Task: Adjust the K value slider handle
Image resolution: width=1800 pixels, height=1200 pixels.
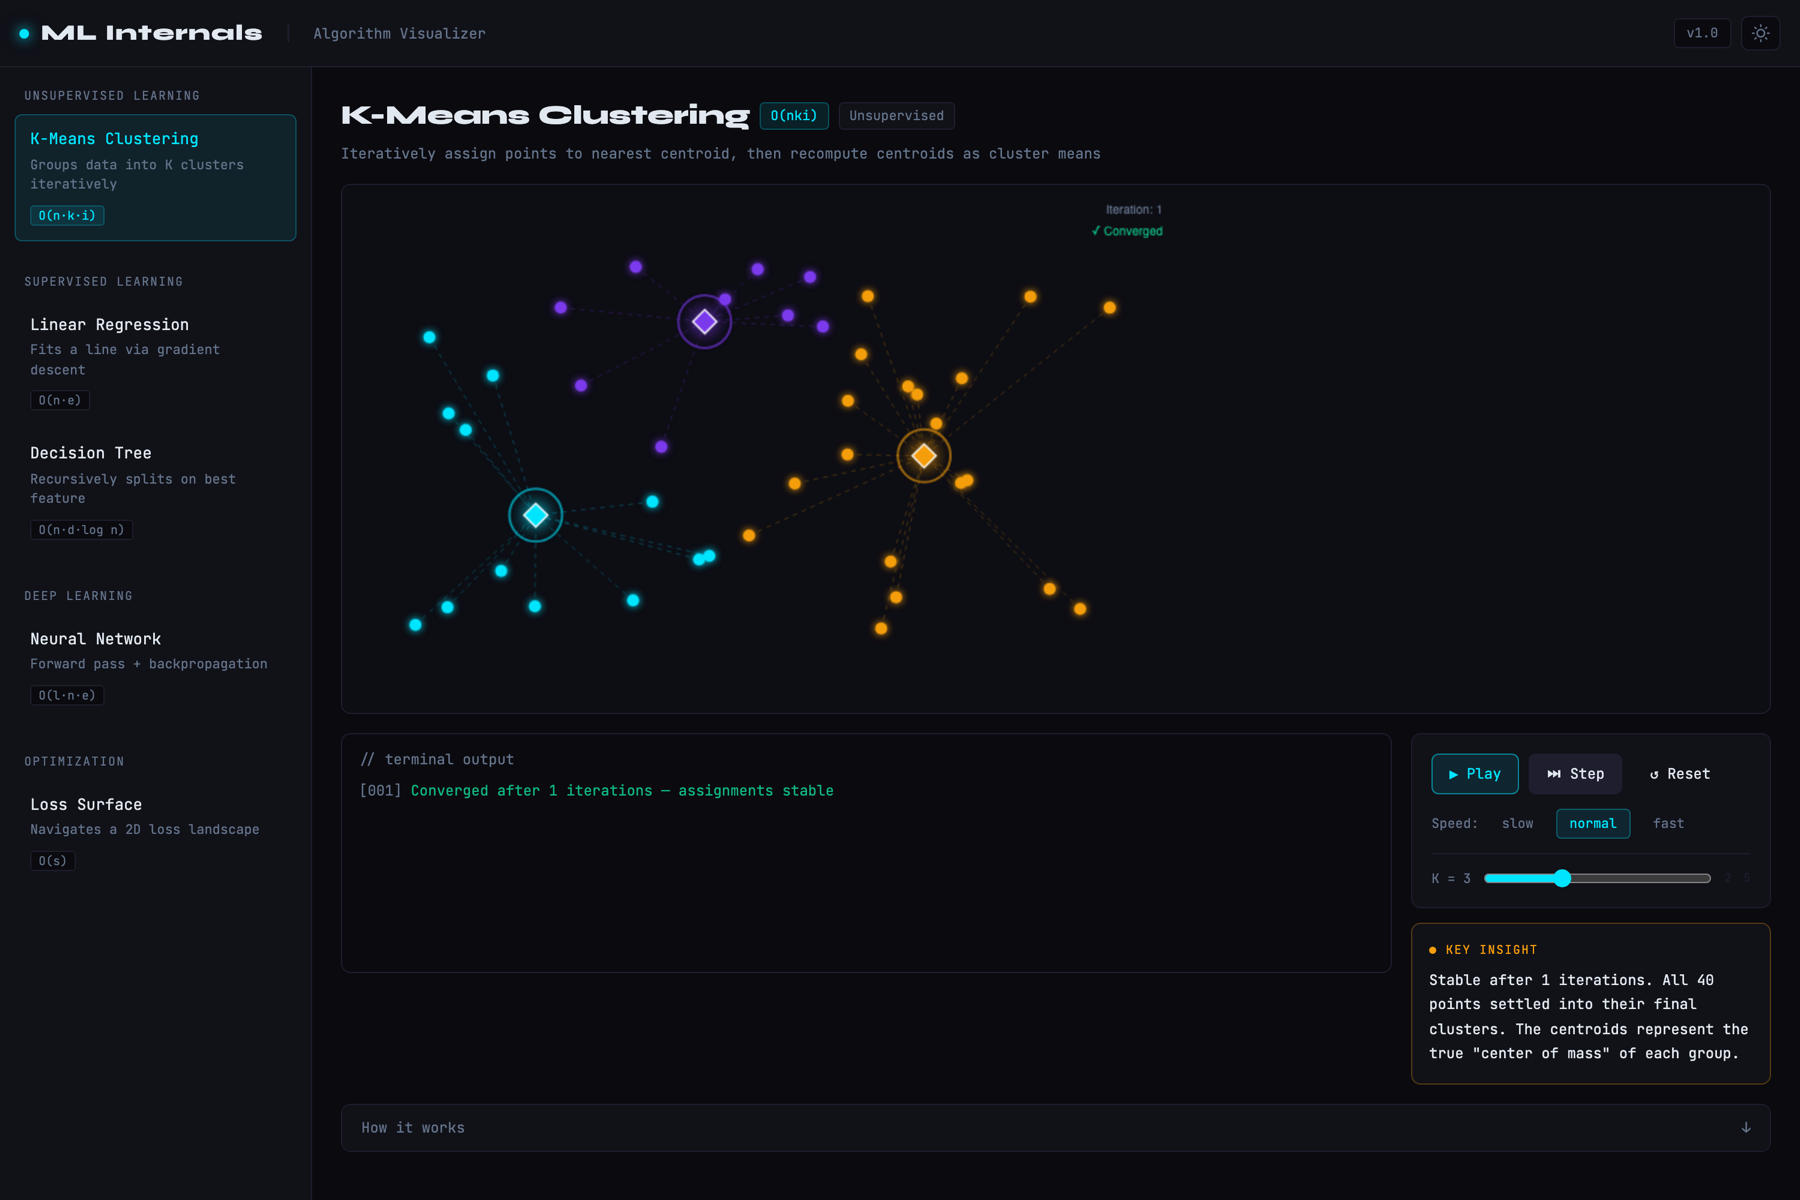Action: (1562, 878)
